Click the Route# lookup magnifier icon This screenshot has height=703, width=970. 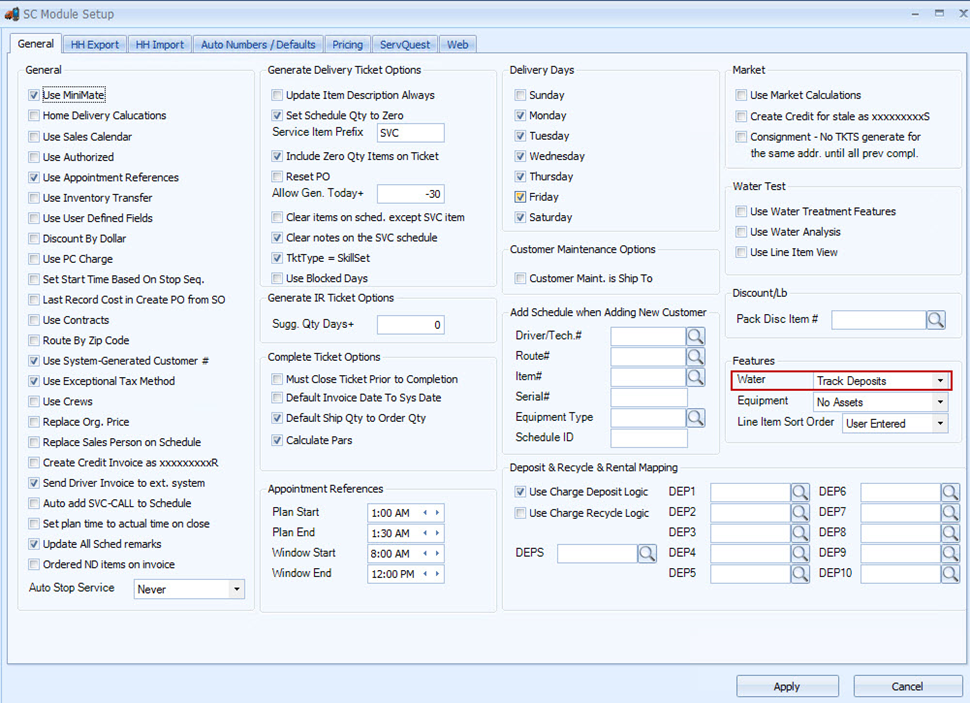point(695,356)
